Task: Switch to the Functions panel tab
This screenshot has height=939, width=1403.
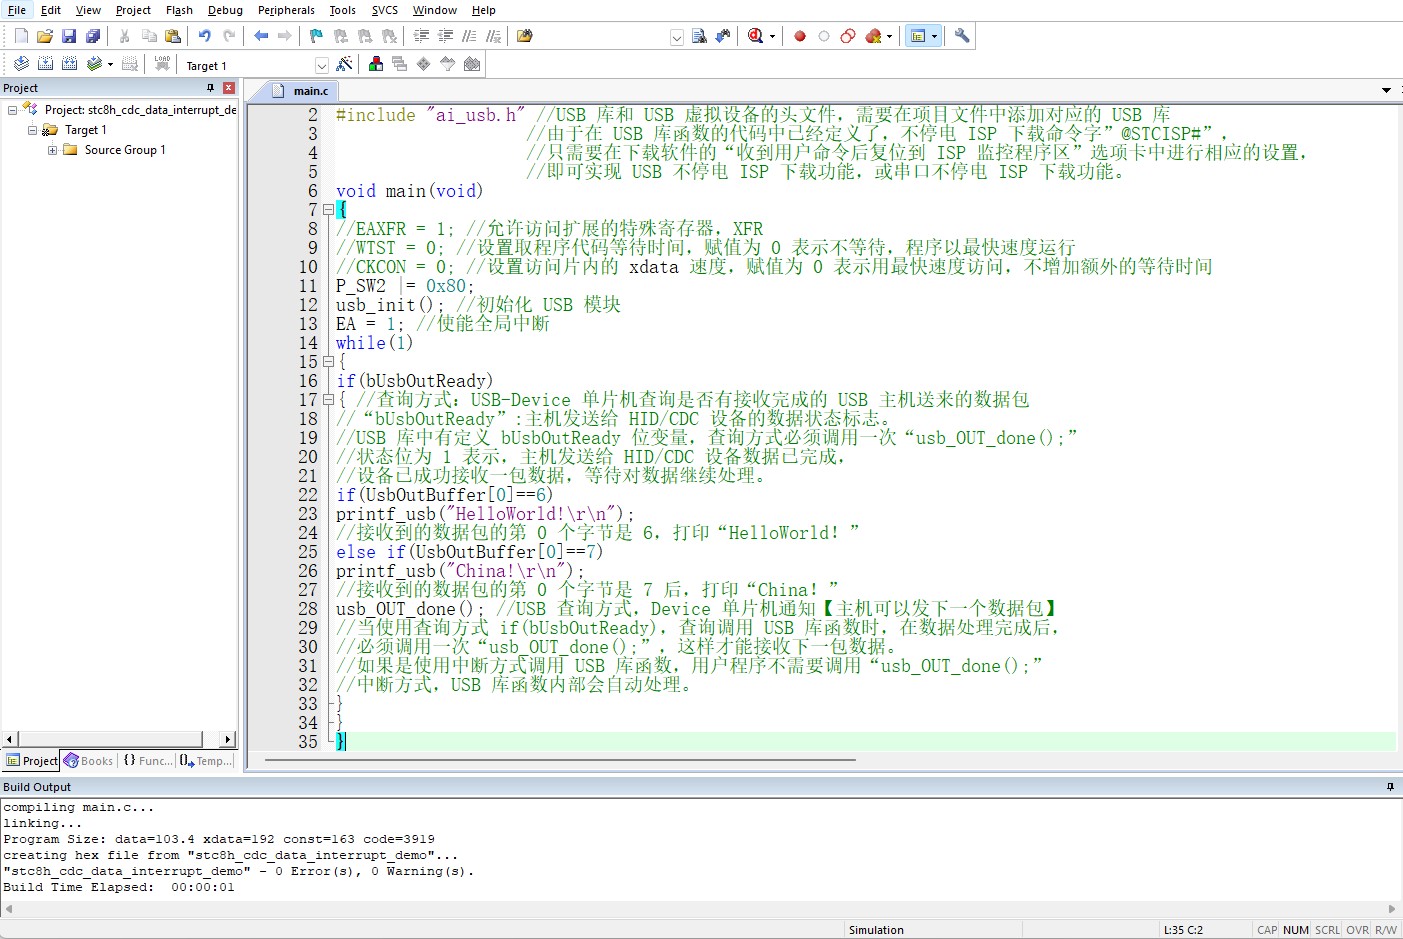Action: [147, 761]
